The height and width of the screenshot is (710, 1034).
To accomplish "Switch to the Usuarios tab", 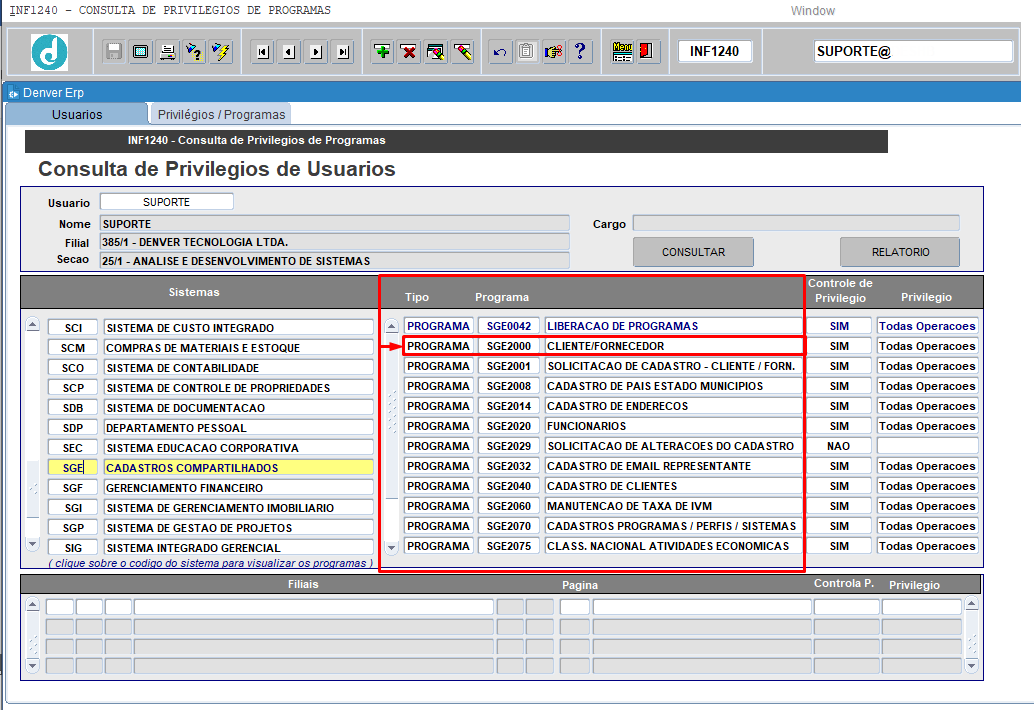I will pos(77,114).
